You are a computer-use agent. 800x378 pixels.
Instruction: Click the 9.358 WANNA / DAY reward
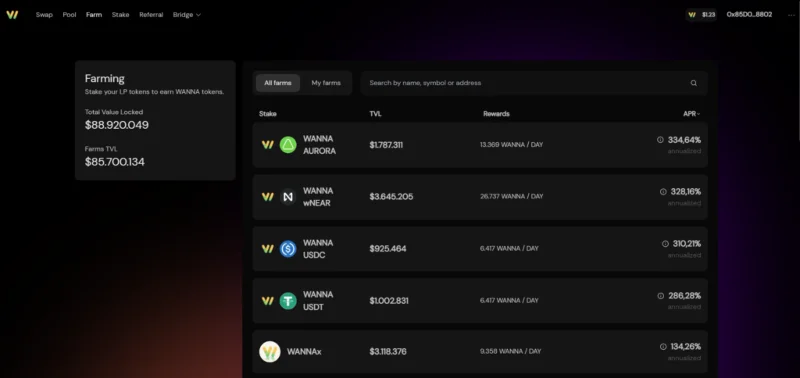pos(510,351)
